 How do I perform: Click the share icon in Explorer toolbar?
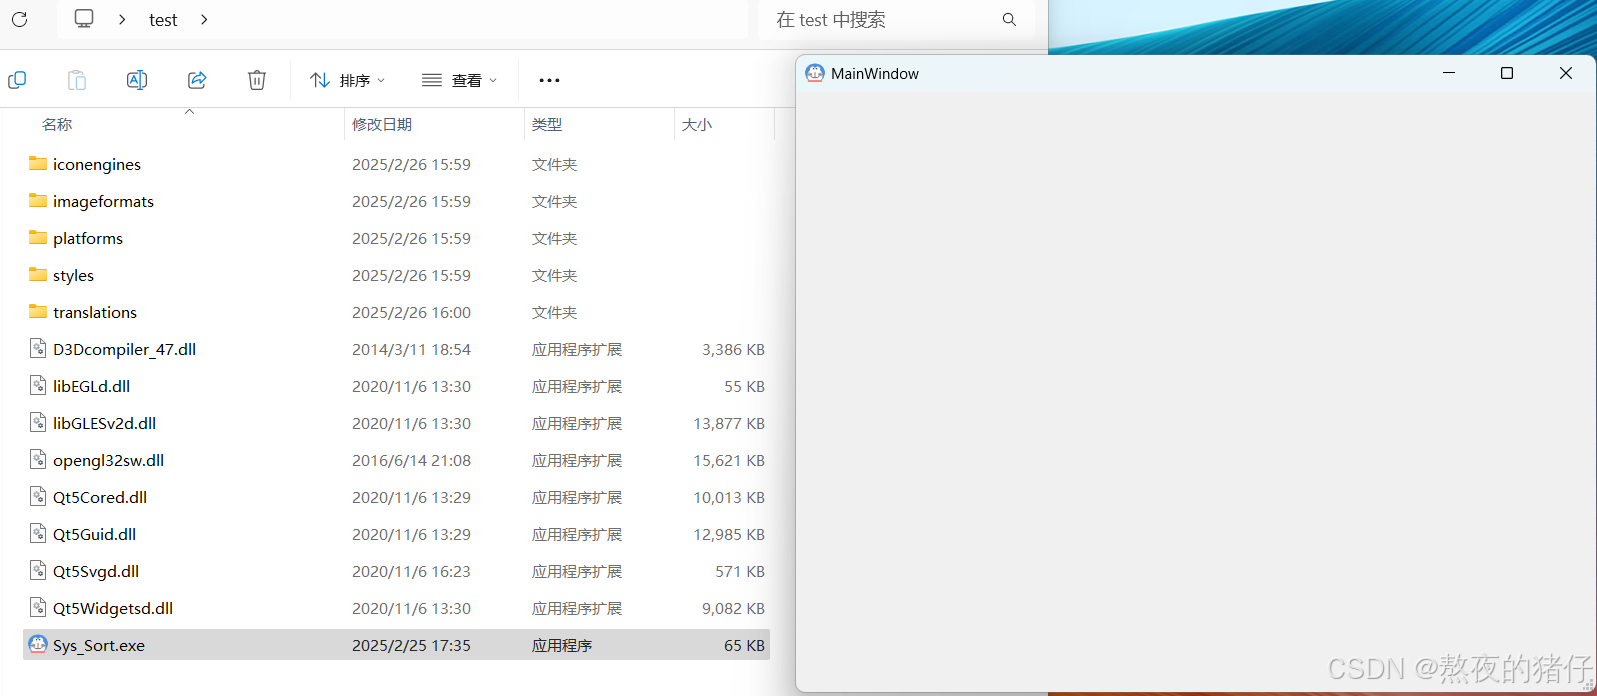(197, 80)
